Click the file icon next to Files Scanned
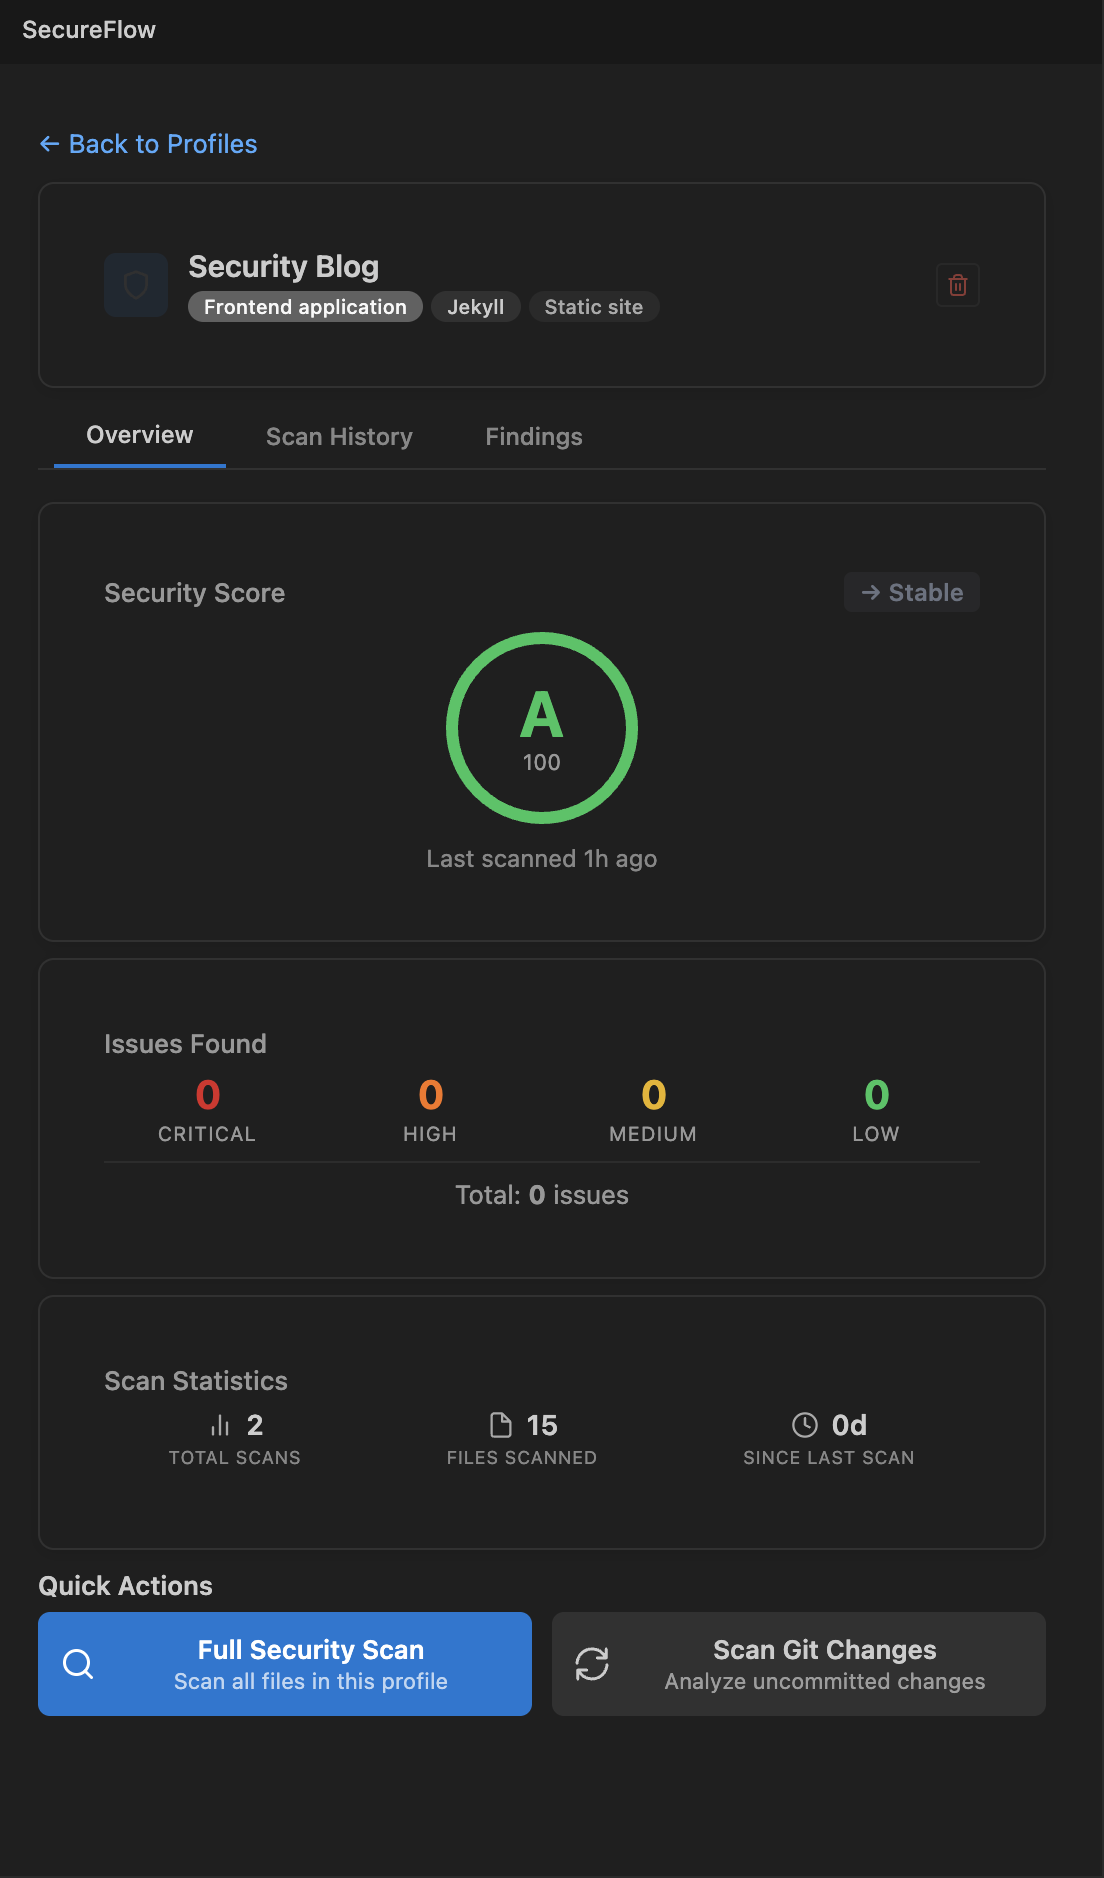 pyautogui.click(x=500, y=1425)
